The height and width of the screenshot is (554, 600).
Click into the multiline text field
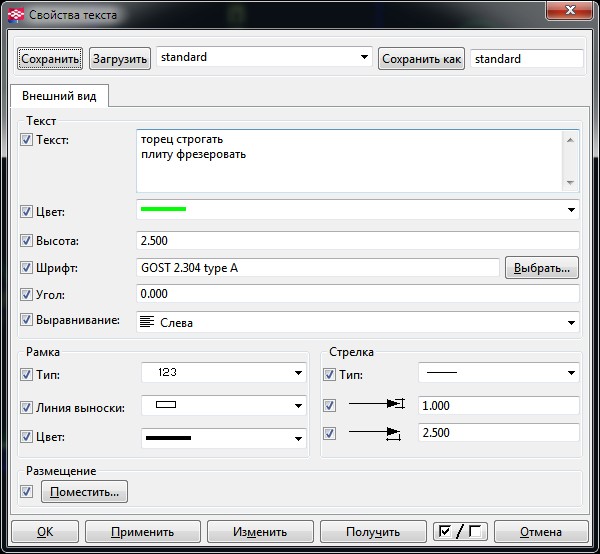click(349, 161)
